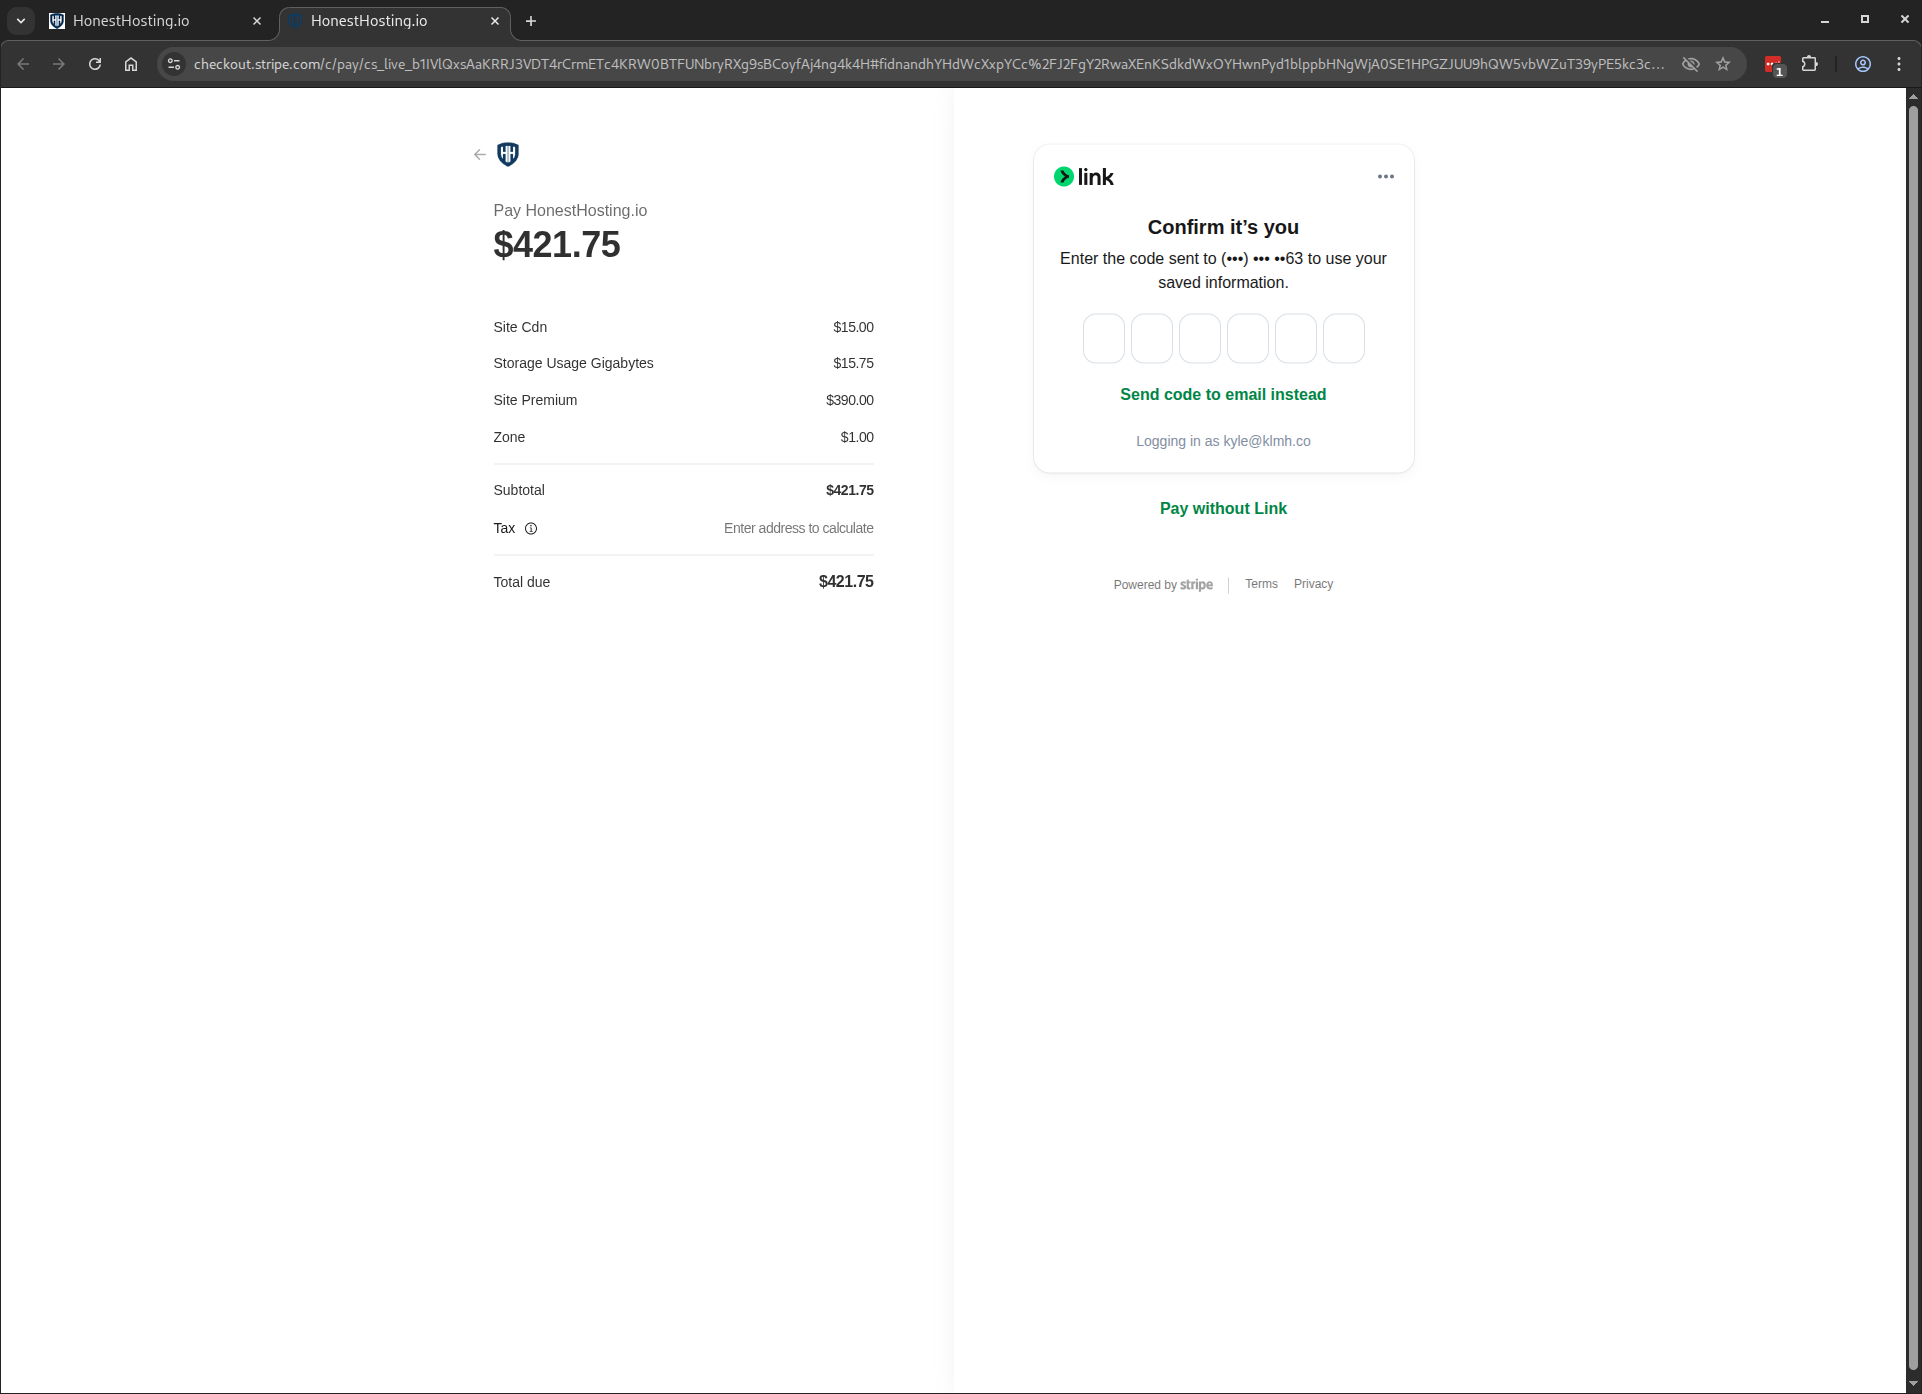The height and width of the screenshot is (1394, 1922).
Task: Open the Privacy link in footer
Action: click(x=1312, y=584)
